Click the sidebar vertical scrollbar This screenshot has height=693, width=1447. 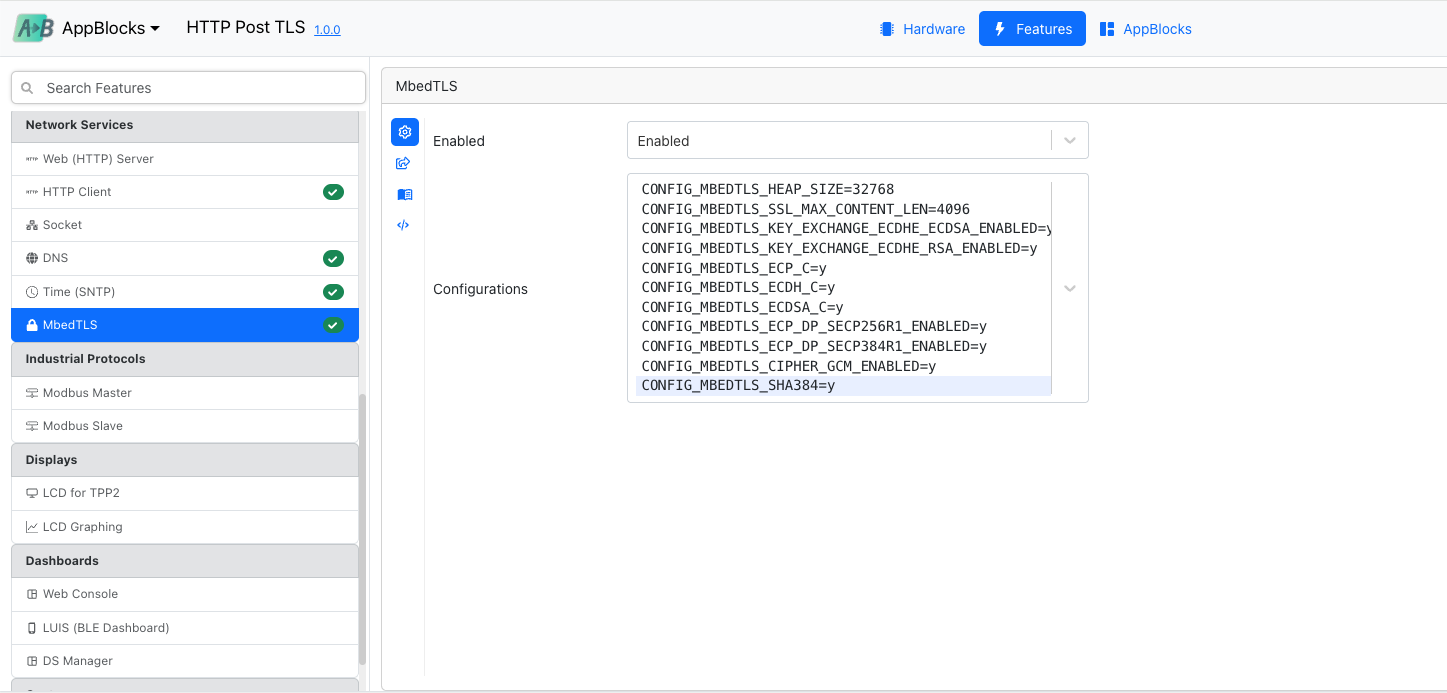(363, 529)
